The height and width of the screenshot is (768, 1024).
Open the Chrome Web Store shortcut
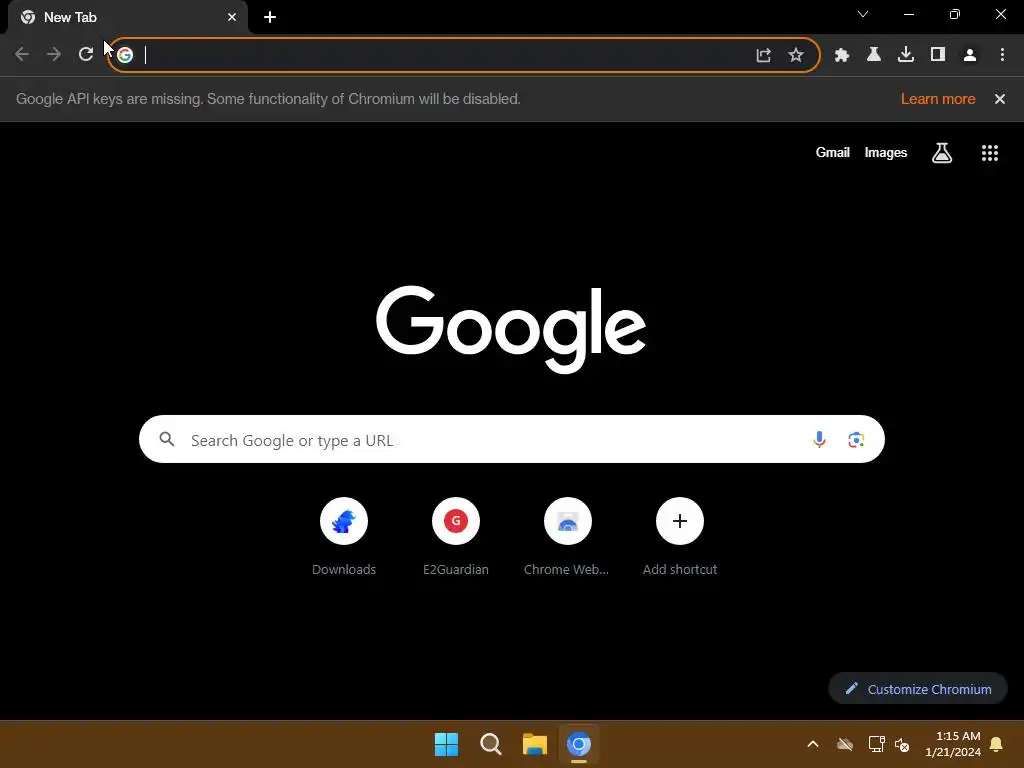568,537
